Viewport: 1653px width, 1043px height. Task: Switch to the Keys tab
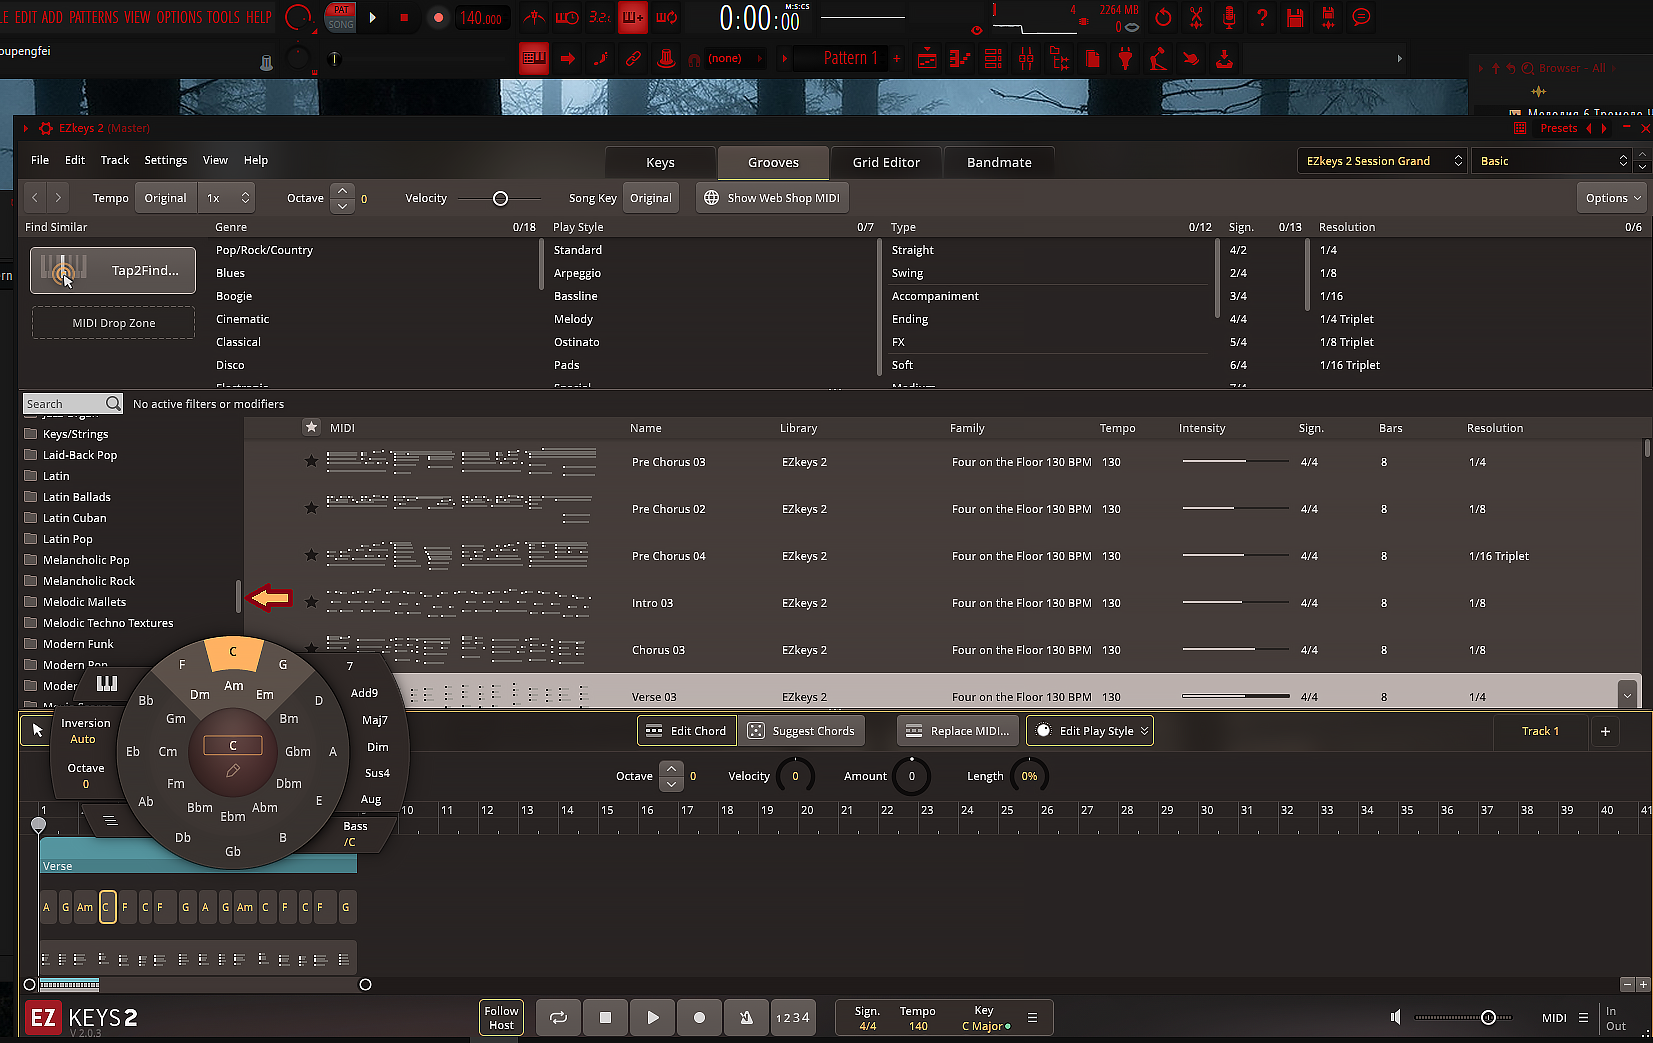[660, 162]
